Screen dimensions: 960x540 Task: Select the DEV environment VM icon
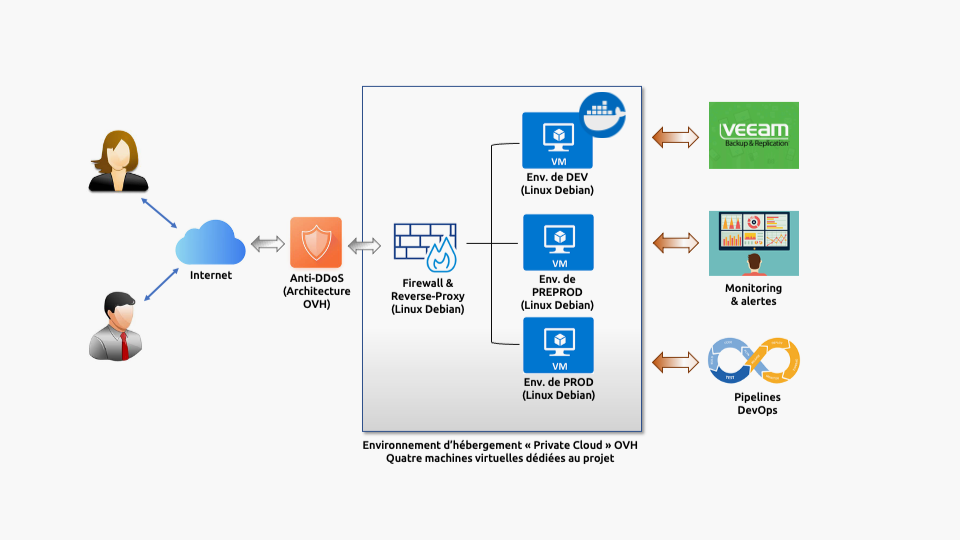coord(558,141)
